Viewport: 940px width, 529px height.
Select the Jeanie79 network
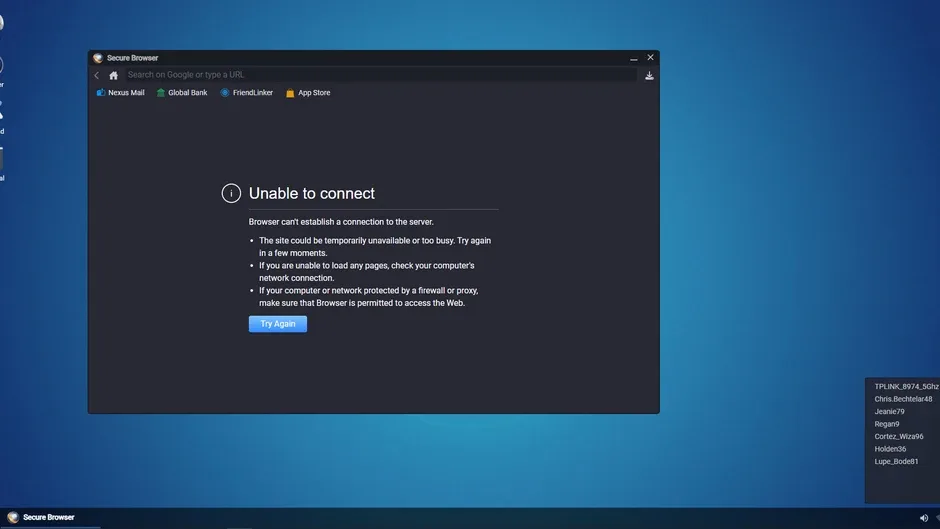tap(889, 411)
